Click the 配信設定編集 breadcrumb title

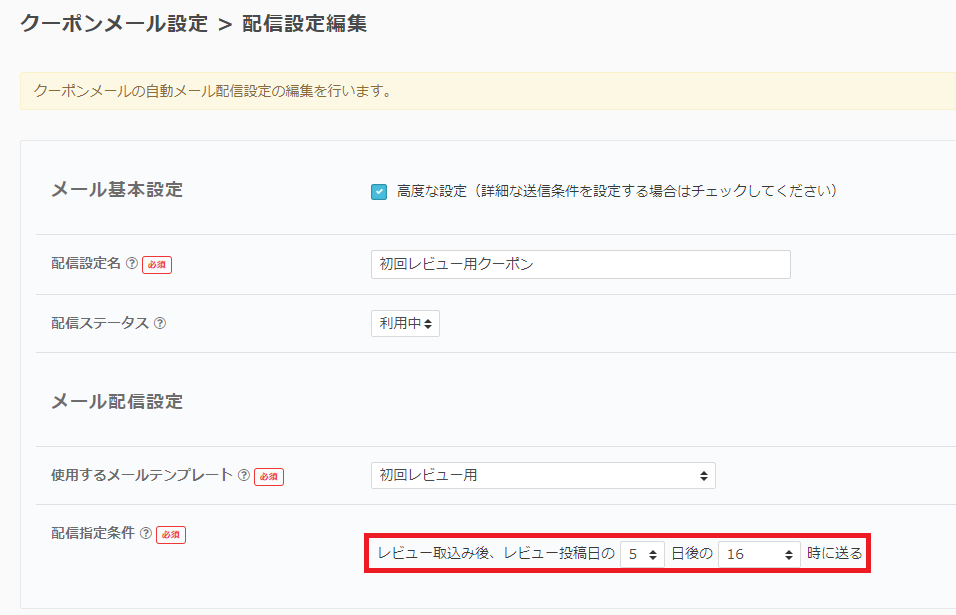304,23
